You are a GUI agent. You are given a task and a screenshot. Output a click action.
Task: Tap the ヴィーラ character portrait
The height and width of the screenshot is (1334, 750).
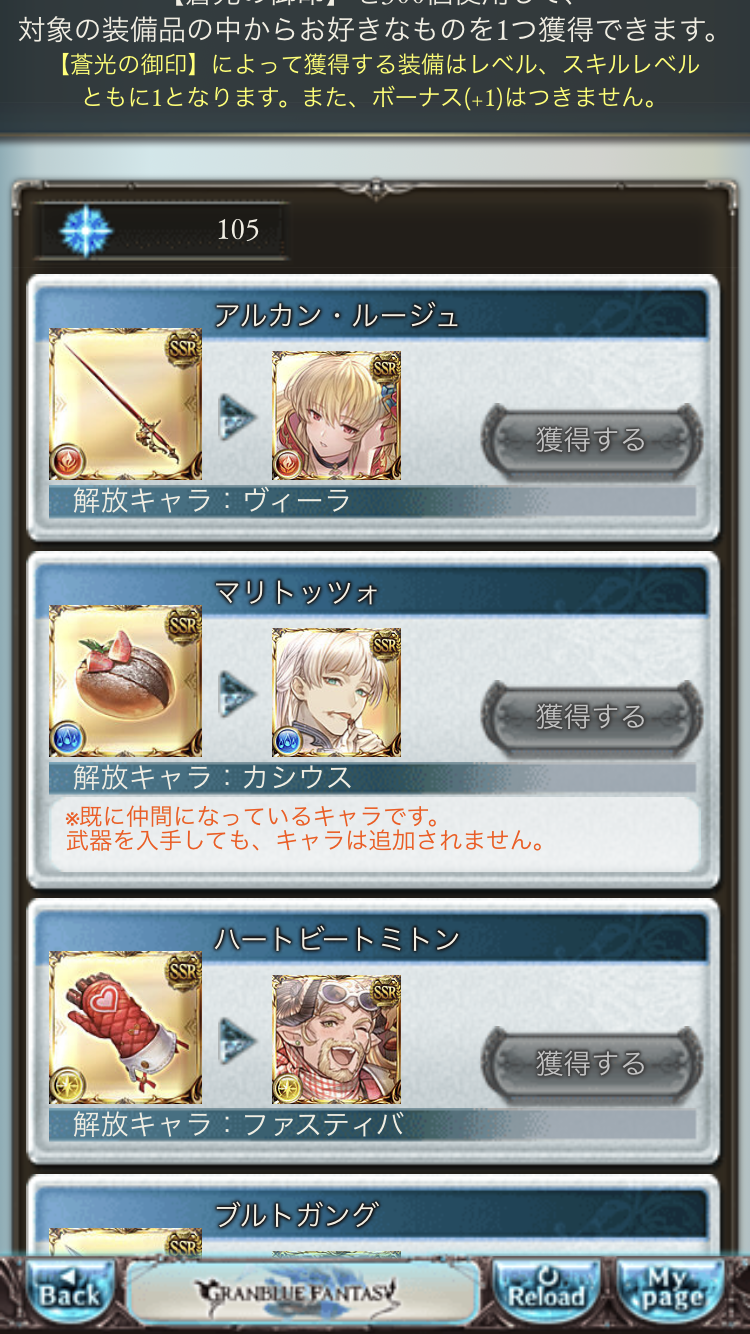(336, 415)
